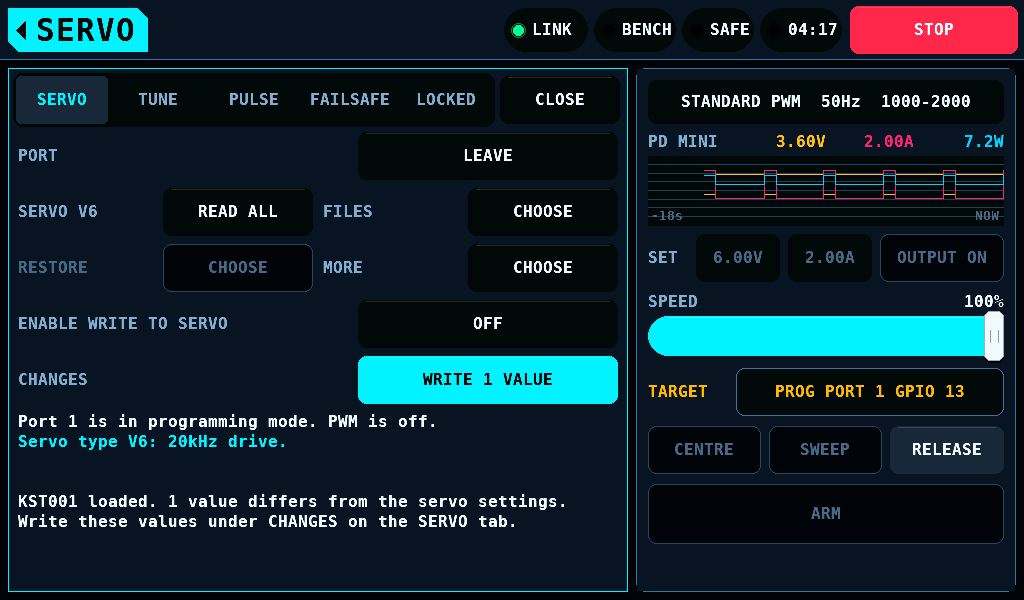Viewport: 1024px width, 600px height.
Task: Switch to the SERVO tab
Action: [62, 100]
